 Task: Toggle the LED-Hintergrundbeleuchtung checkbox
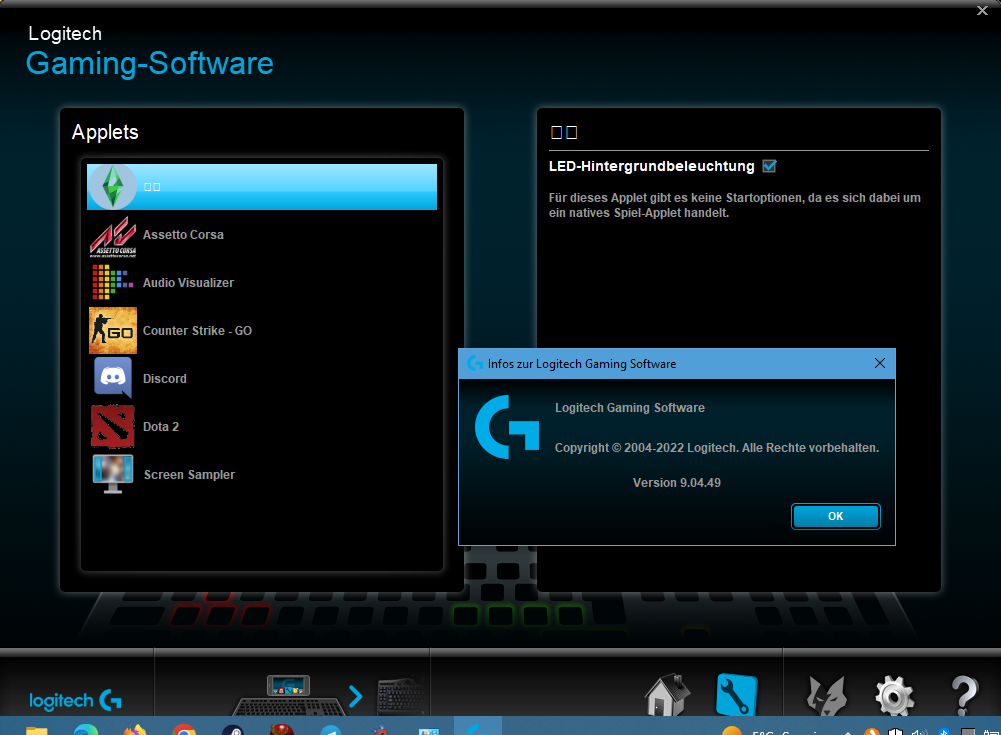click(x=769, y=166)
